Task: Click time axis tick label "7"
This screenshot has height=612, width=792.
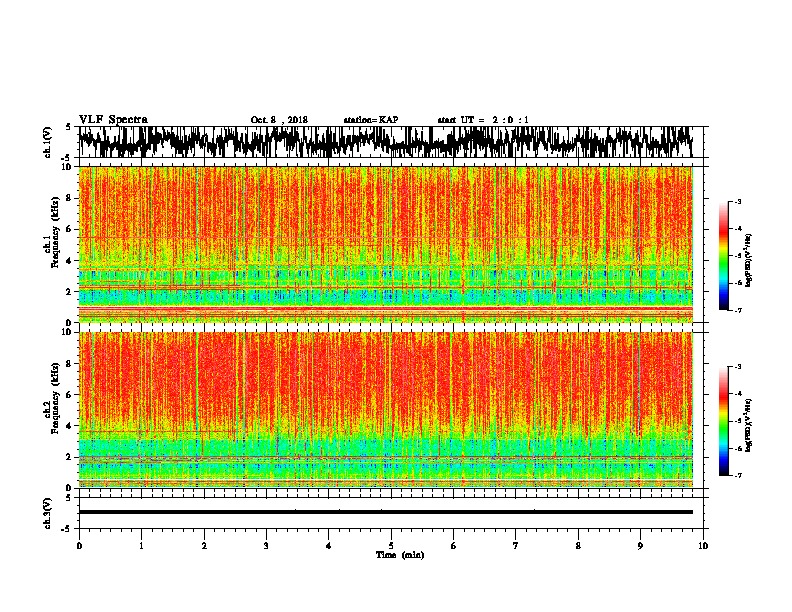Action: 516,546
